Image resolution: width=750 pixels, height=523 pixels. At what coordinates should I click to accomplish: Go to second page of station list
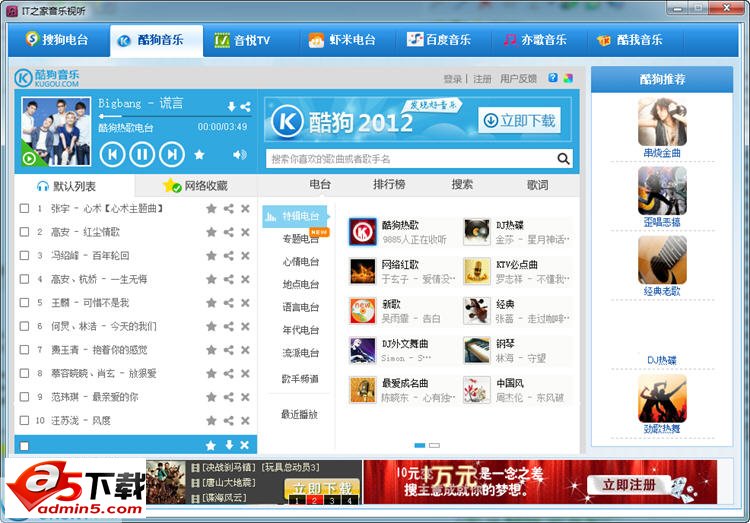(434, 445)
